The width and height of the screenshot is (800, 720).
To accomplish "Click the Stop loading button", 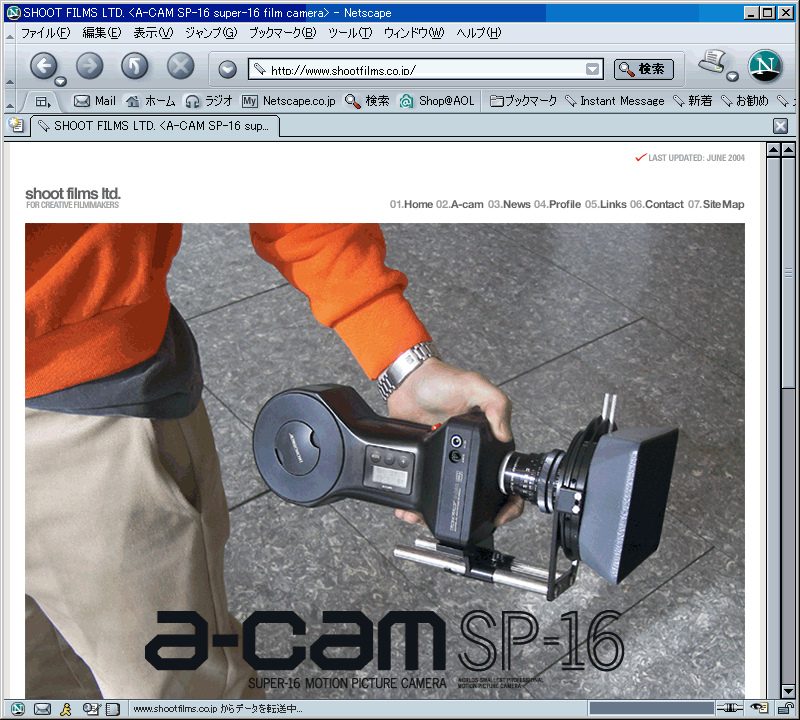I will [x=181, y=66].
